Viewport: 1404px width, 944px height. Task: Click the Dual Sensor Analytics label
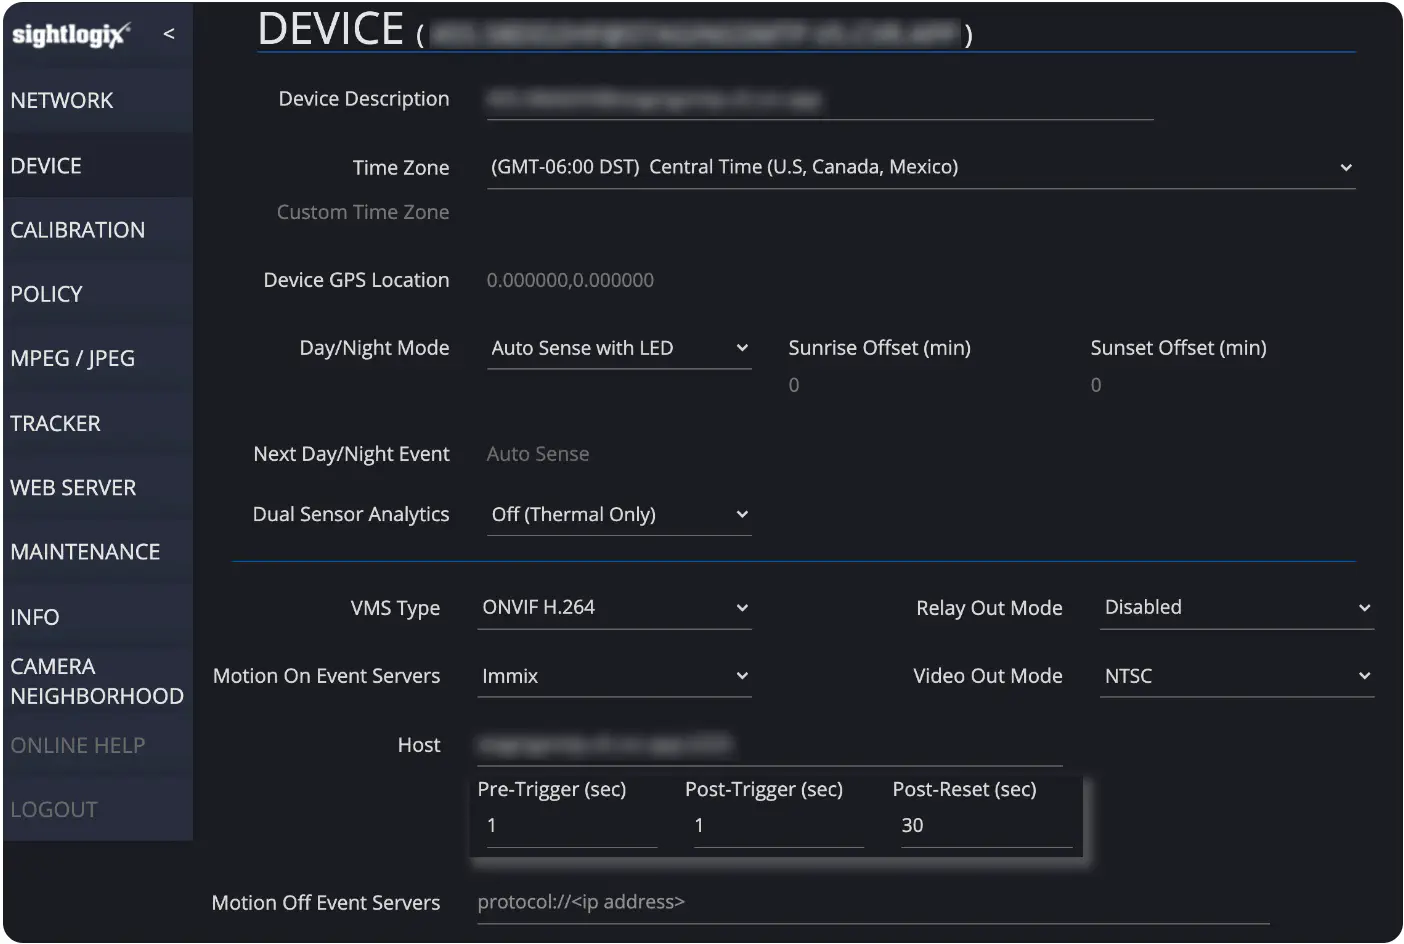coord(351,515)
